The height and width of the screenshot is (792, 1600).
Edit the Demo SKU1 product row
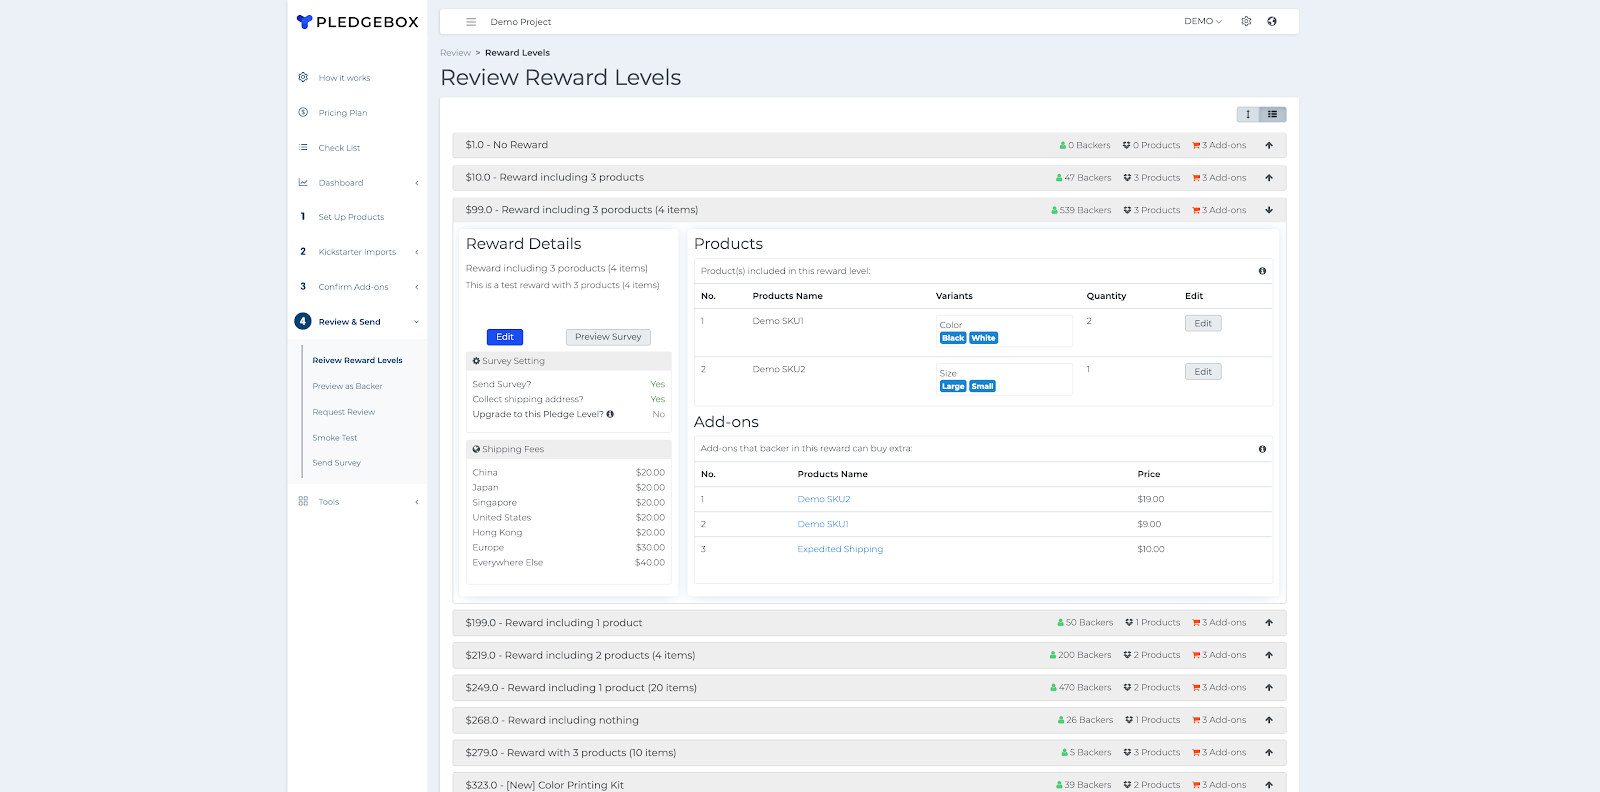pyautogui.click(x=1203, y=323)
